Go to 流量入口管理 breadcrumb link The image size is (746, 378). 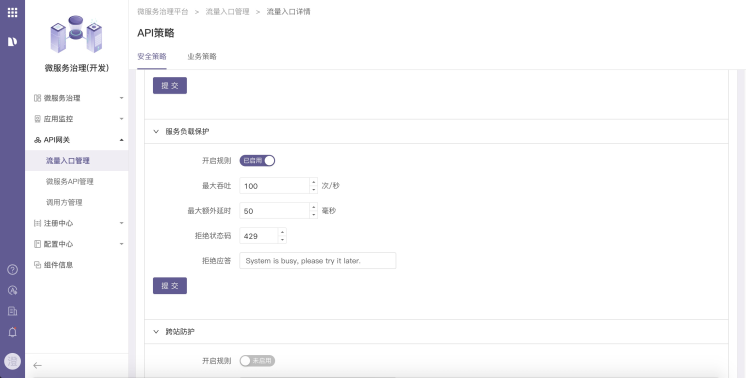pyautogui.click(x=227, y=12)
